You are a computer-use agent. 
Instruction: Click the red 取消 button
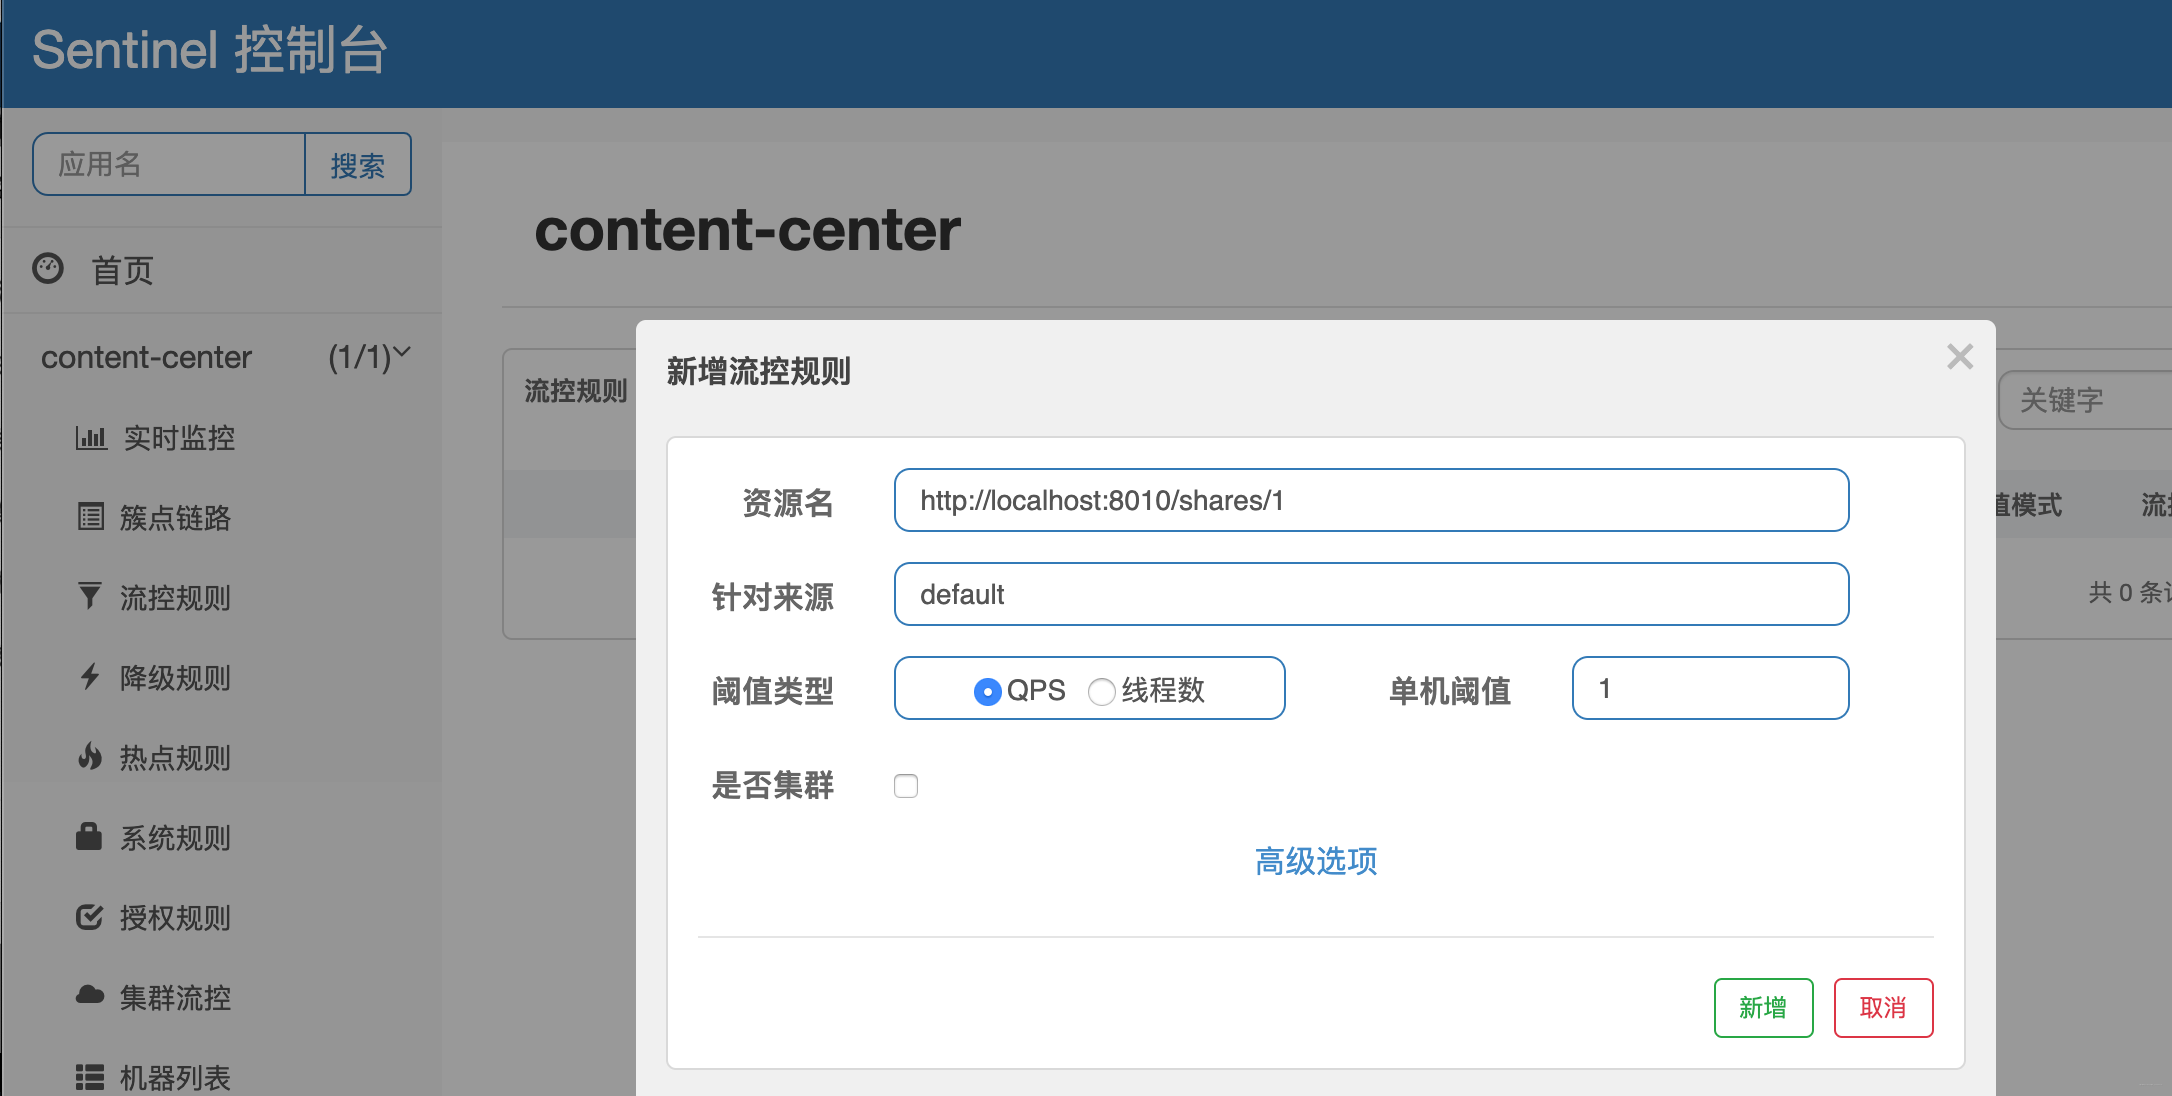[1883, 1008]
